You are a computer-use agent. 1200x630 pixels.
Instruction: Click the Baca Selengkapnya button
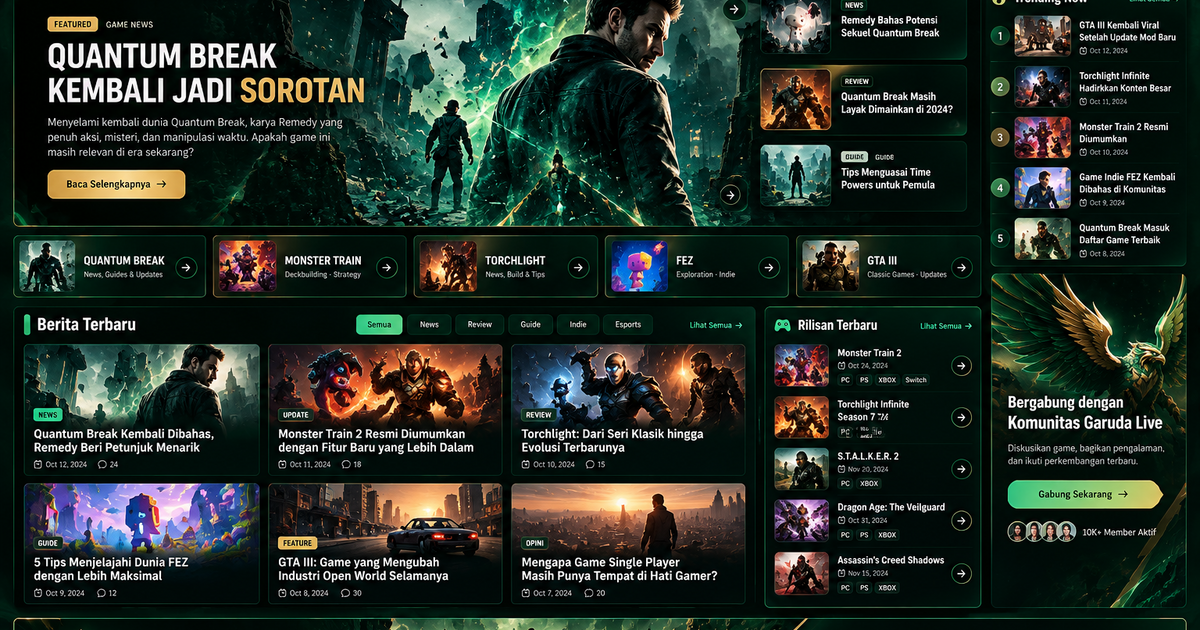point(116,184)
